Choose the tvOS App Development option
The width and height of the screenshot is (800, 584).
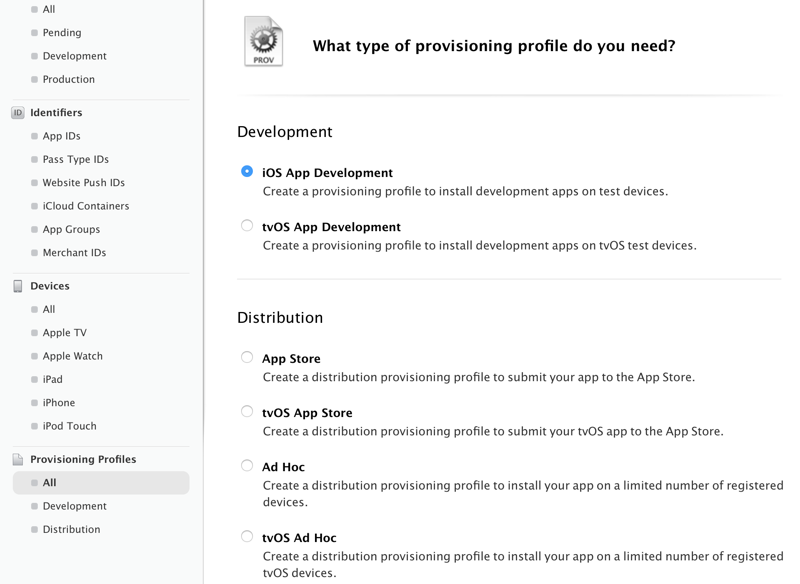point(247,226)
